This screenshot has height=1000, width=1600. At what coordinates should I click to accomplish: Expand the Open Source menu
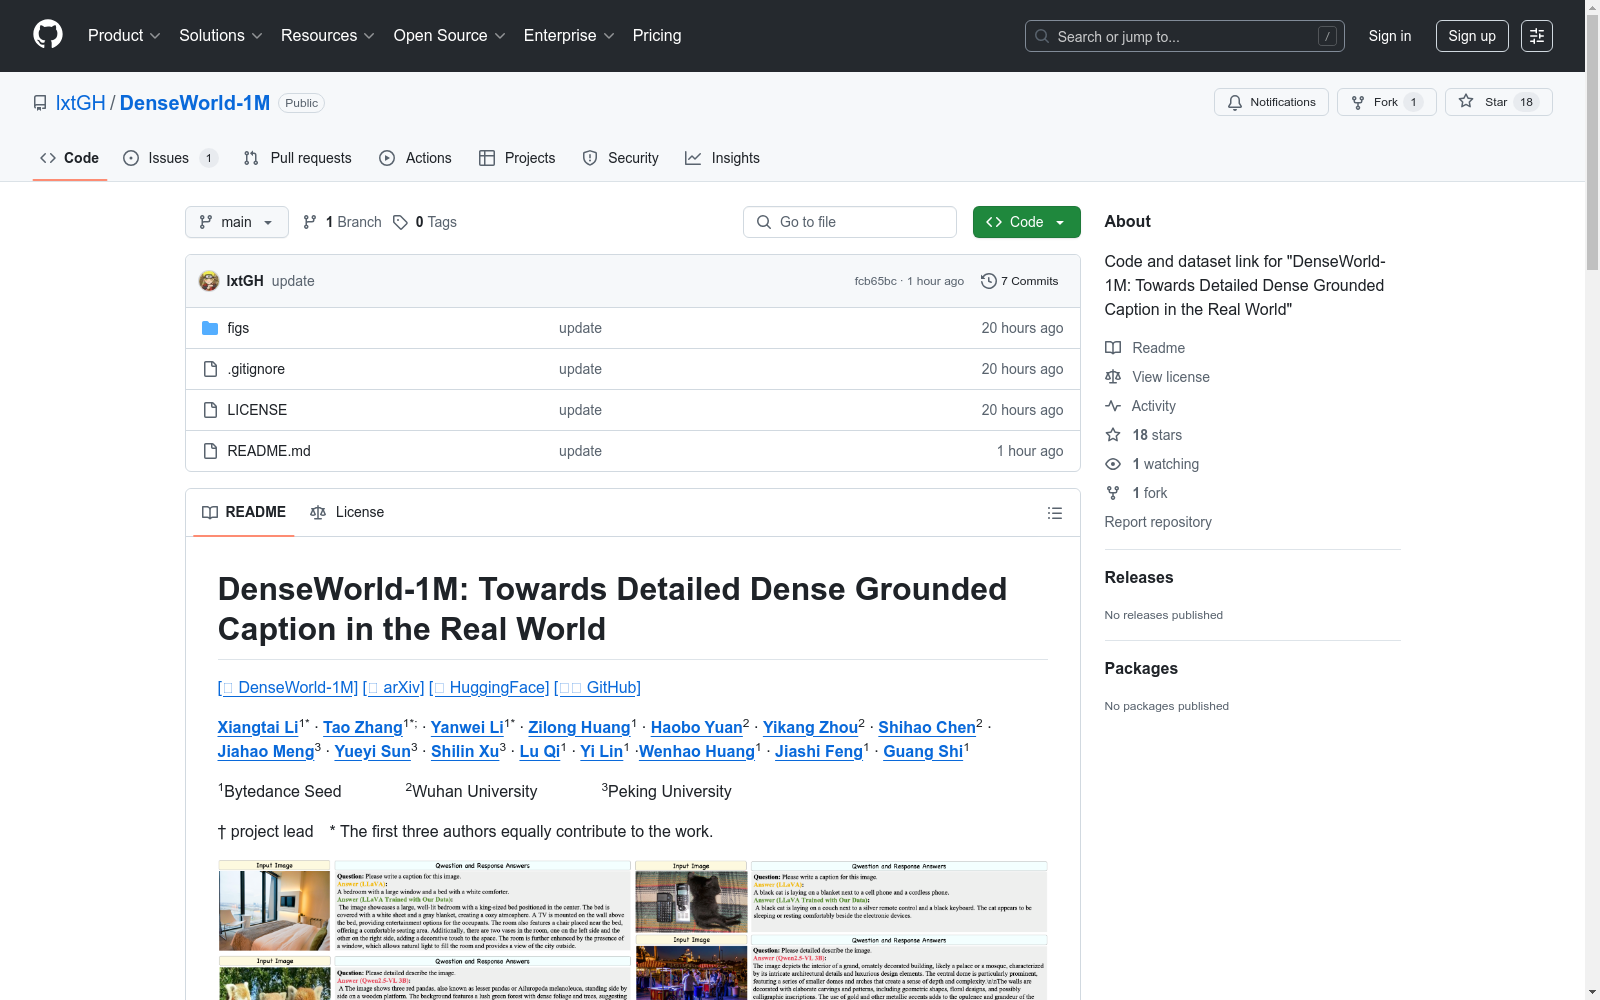(x=449, y=36)
